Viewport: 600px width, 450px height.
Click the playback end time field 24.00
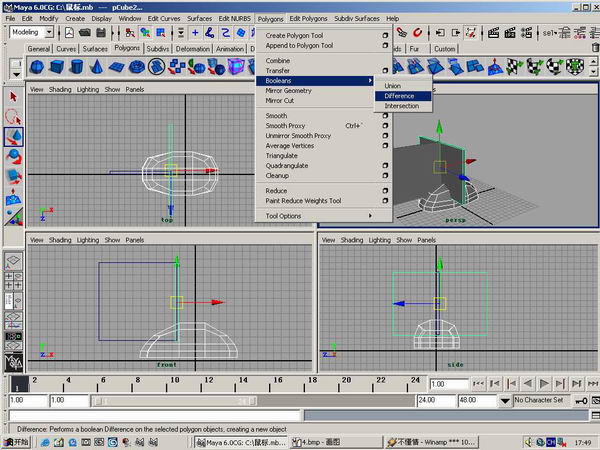(435, 401)
